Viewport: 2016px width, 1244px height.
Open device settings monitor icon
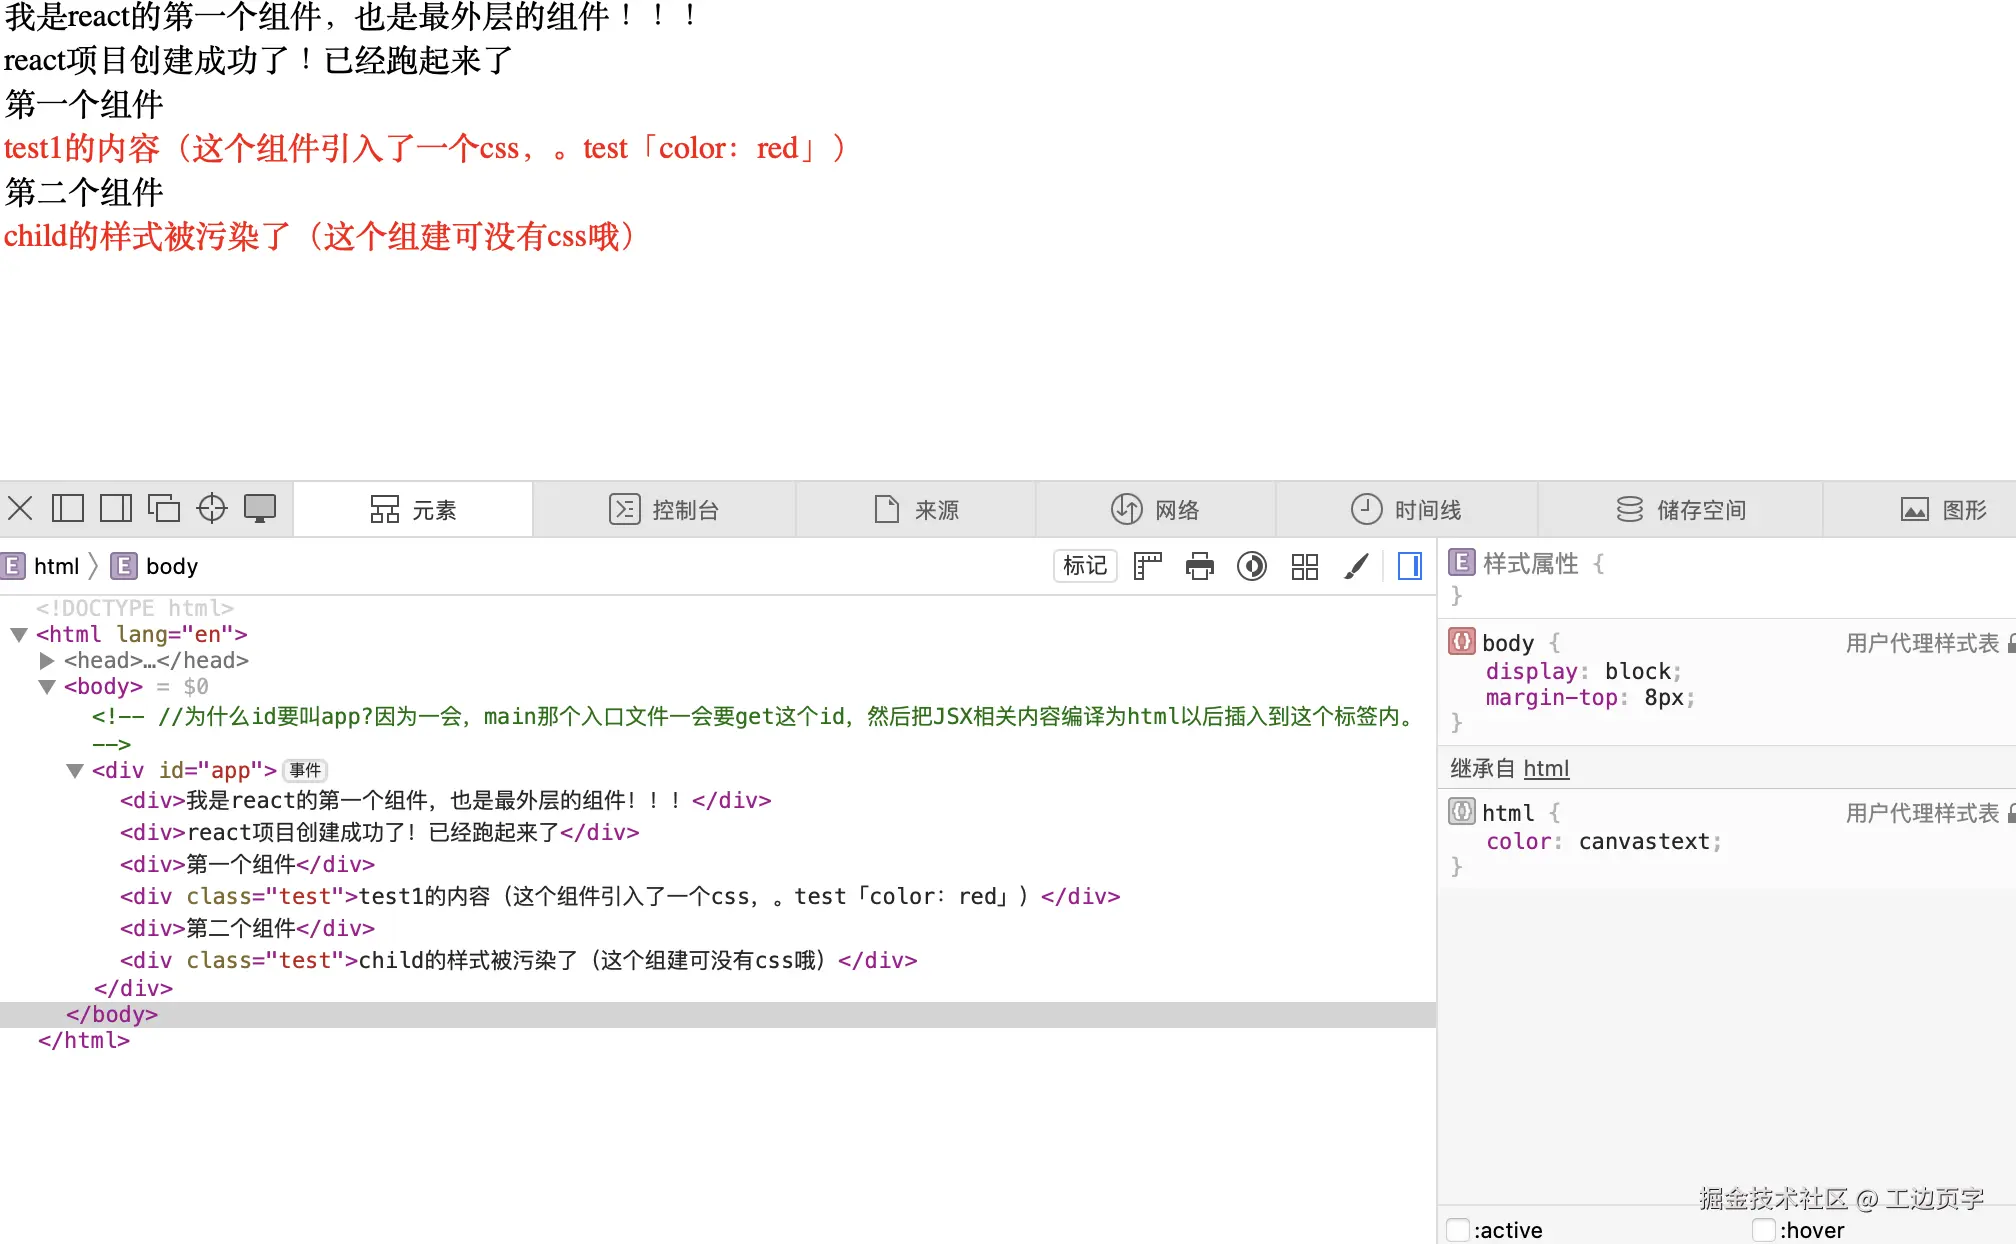pyautogui.click(x=260, y=509)
